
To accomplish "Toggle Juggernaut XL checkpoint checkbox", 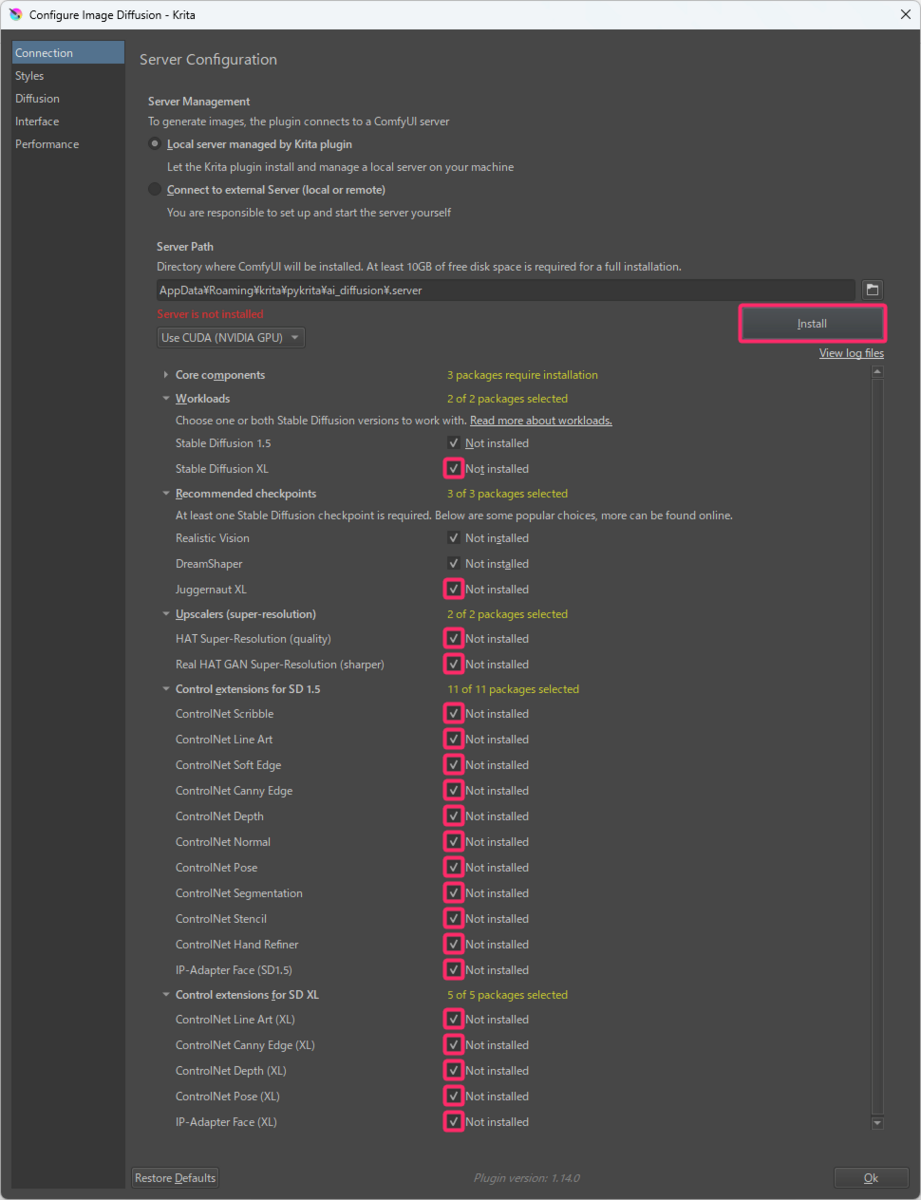I will (454, 589).
